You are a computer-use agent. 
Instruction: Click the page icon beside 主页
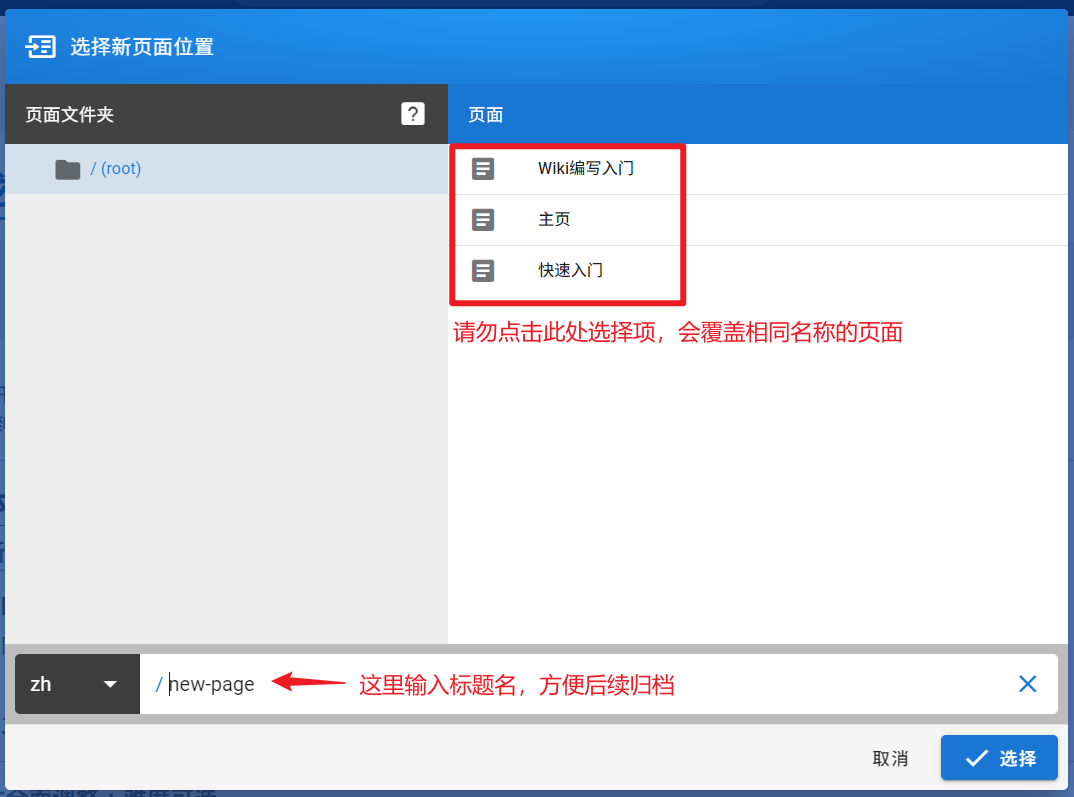(483, 220)
